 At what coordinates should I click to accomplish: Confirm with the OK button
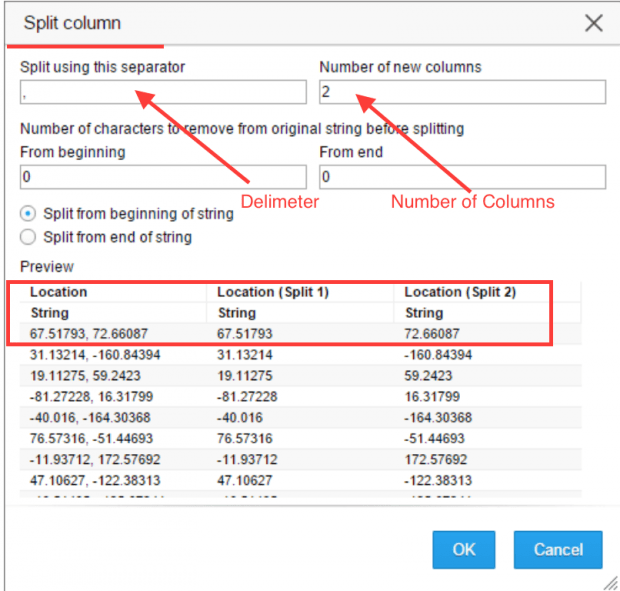[x=463, y=549]
